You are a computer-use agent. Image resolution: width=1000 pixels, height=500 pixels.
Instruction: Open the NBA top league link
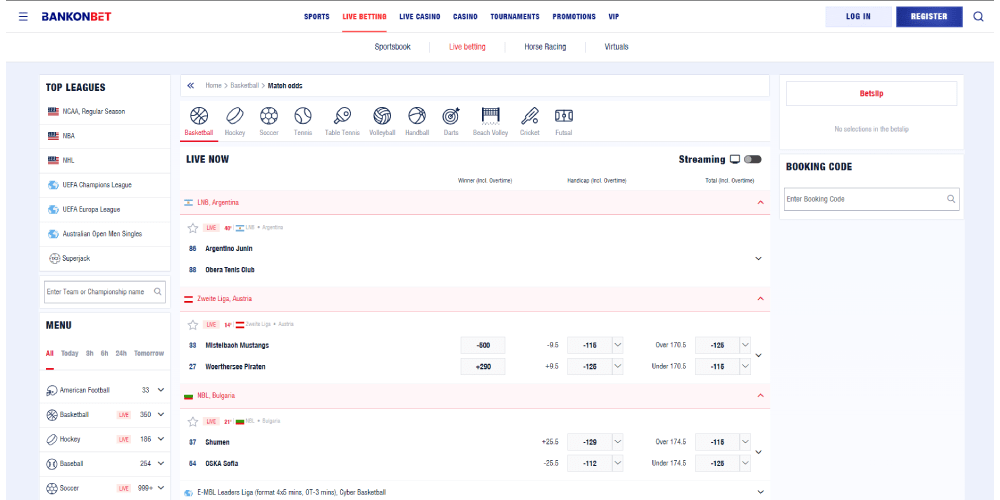click(68, 136)
